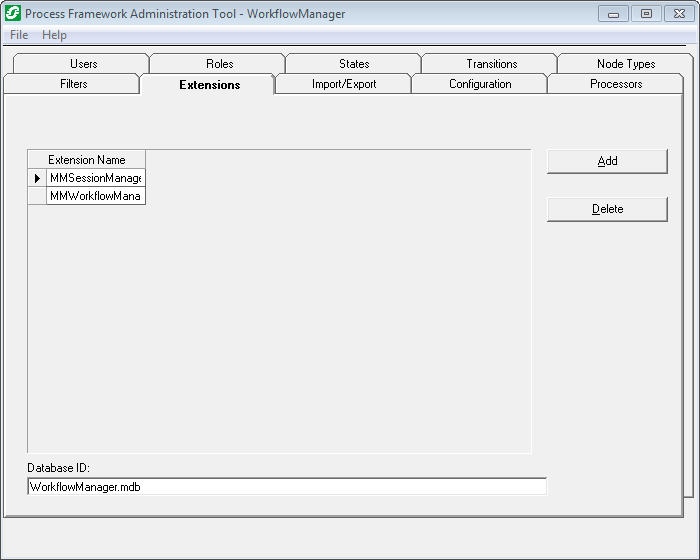Show the Filters tab
700x560 pixels.
coord(74,84)
